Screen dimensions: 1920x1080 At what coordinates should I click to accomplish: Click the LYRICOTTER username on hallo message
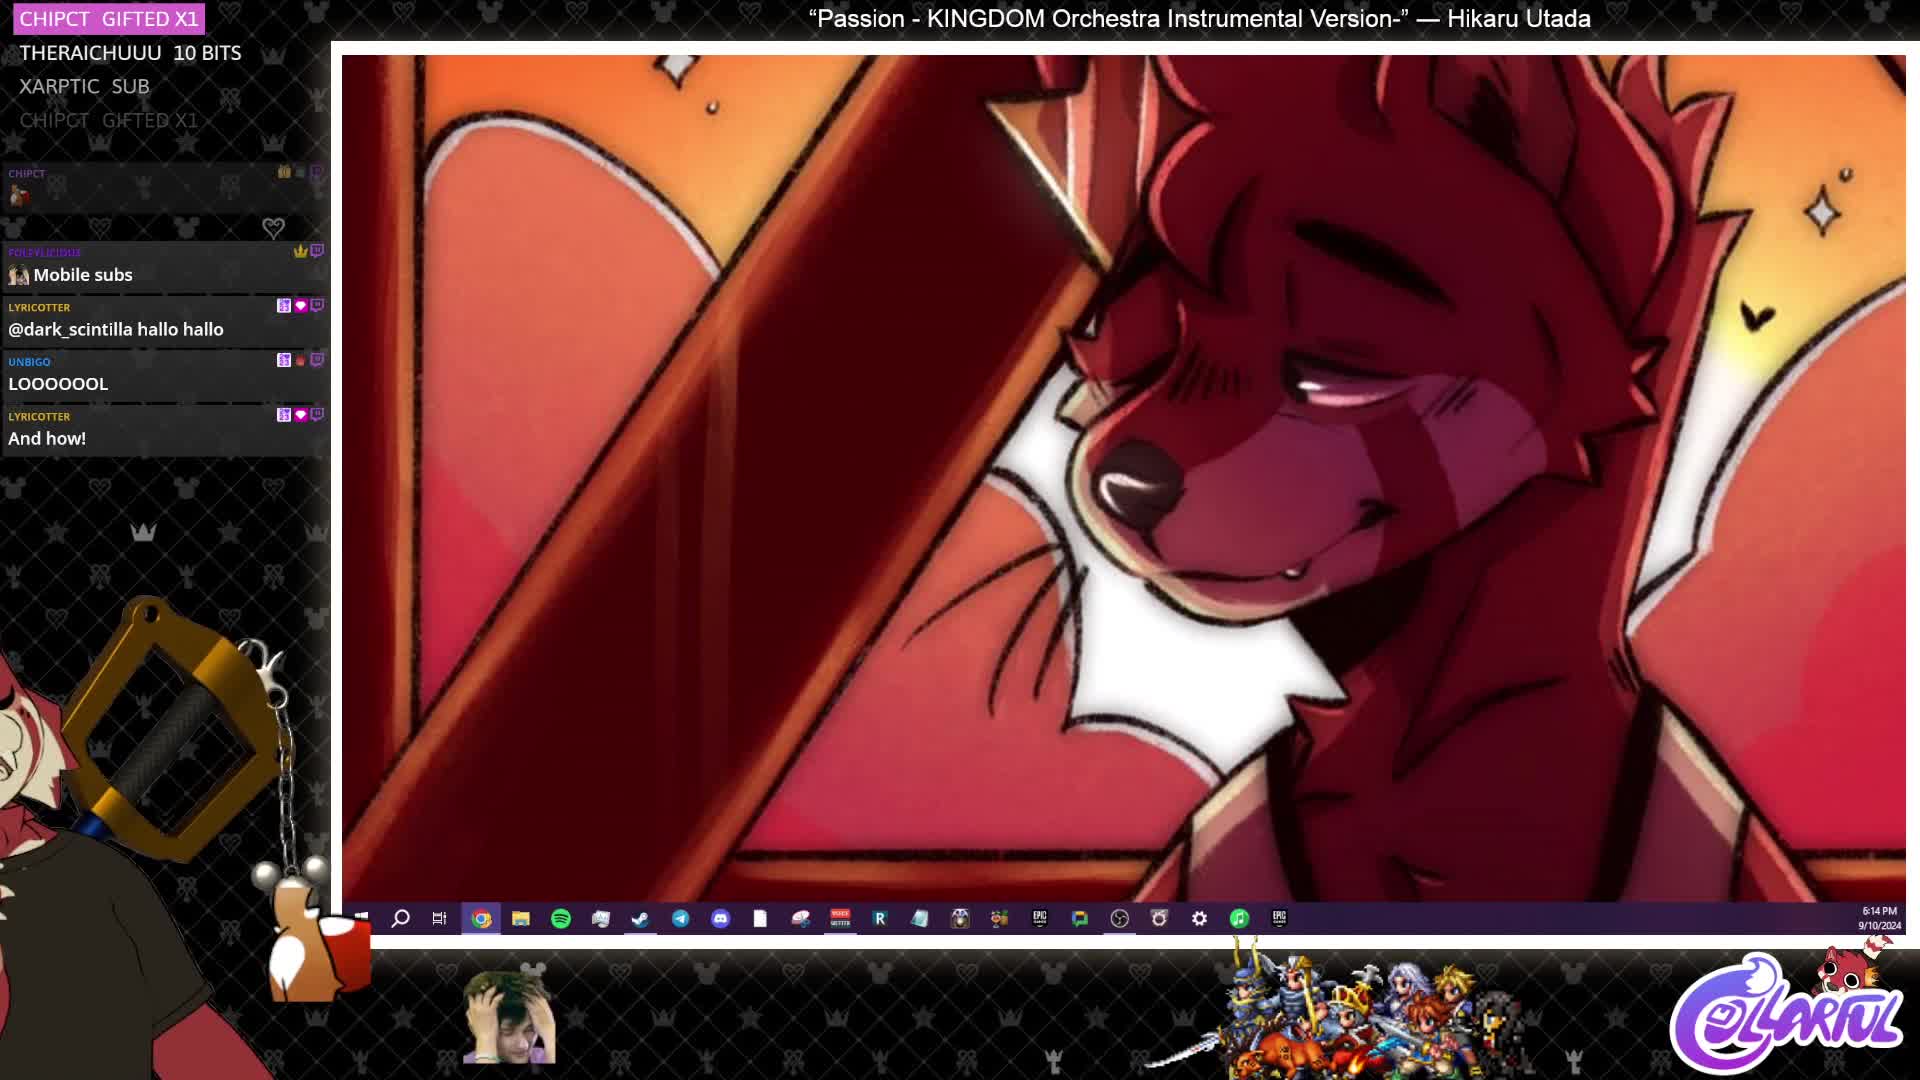click(x=39, y=307)
